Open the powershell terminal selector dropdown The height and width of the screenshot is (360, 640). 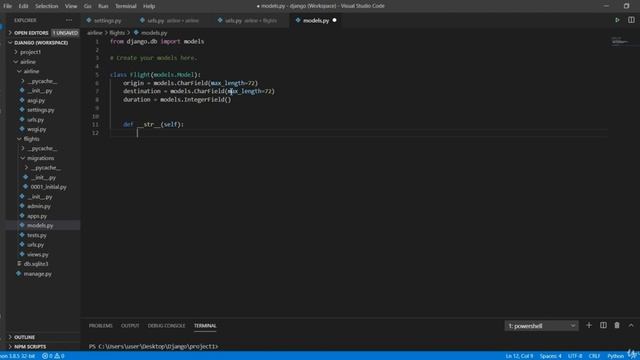(541, 326)
